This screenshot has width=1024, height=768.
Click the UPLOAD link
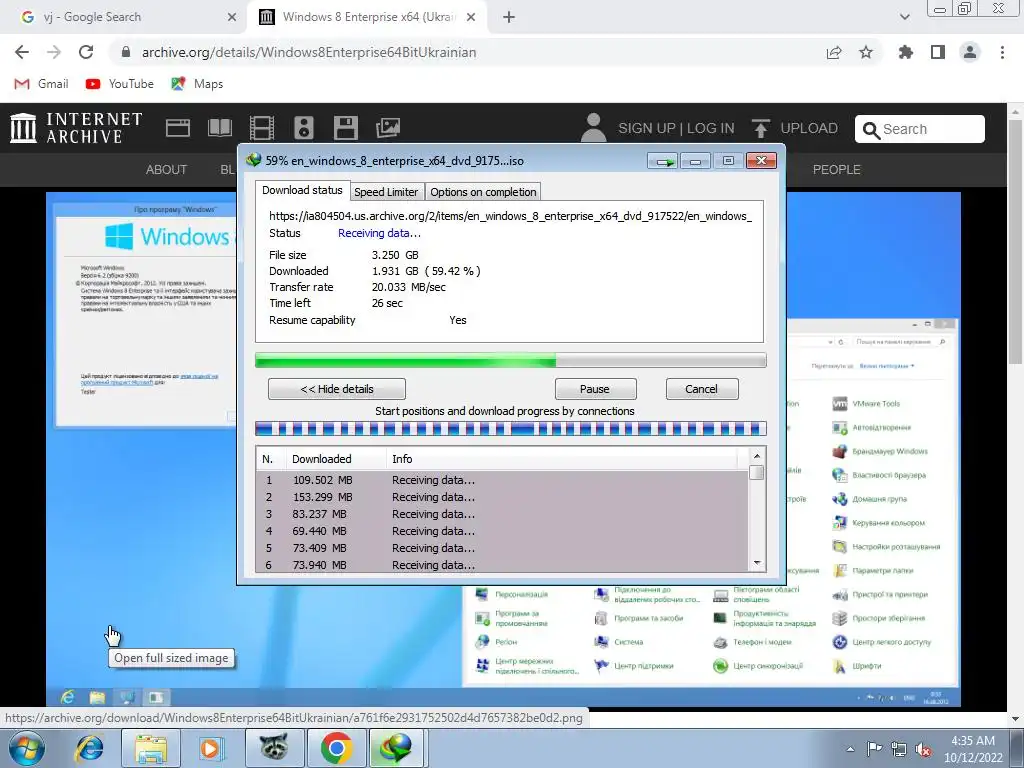pyautogui.click(x=808, y=128)
